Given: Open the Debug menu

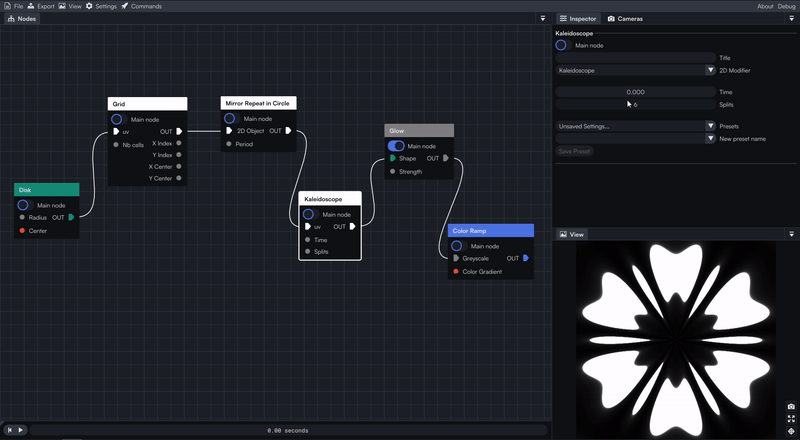Looking at the screenshot, I should pyautogui.click(x=786, y=6).
